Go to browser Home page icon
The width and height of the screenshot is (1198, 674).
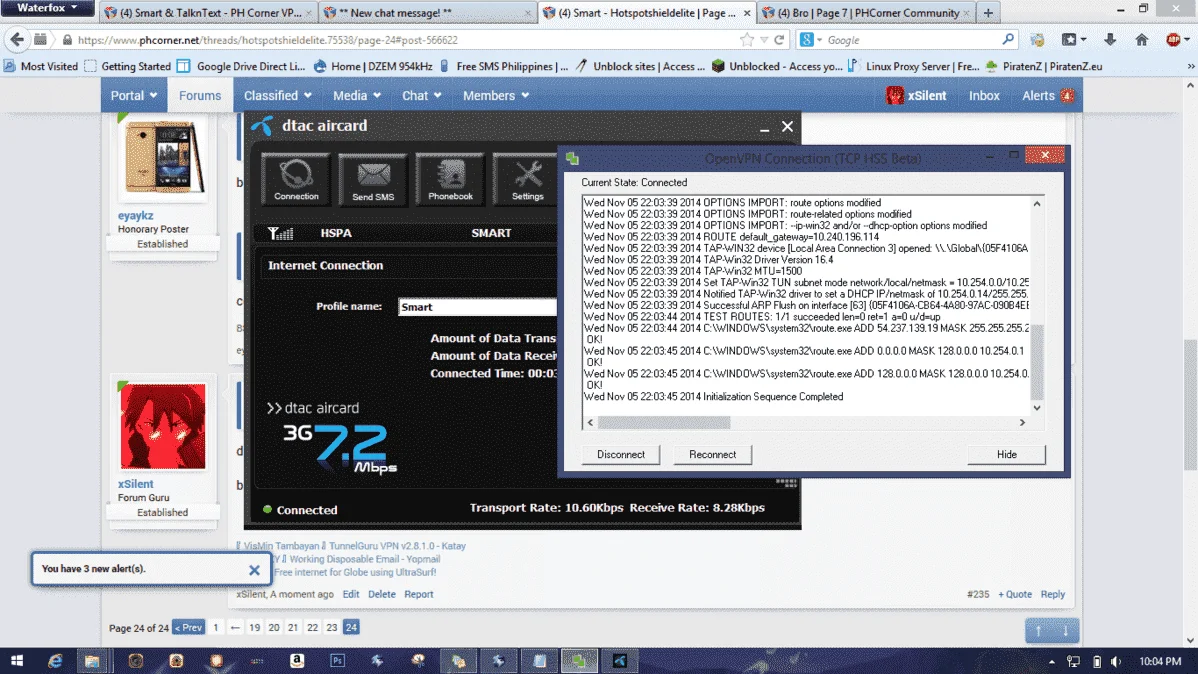(1141, 40)
